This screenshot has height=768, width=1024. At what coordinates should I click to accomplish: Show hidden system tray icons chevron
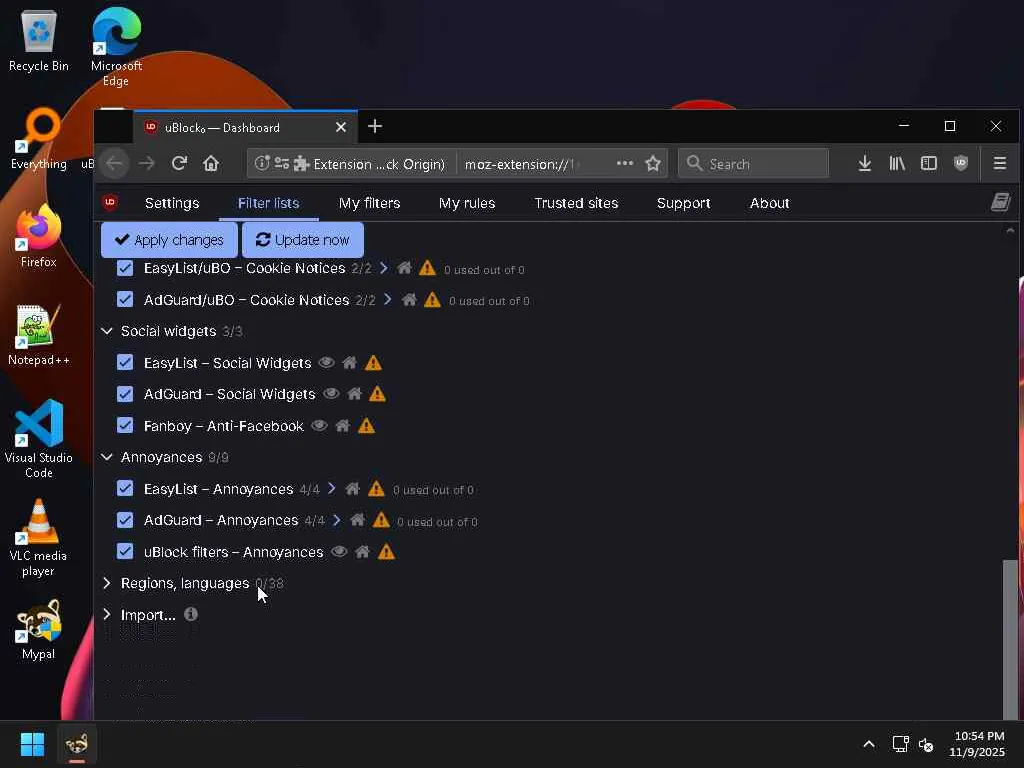coord(869,744)
